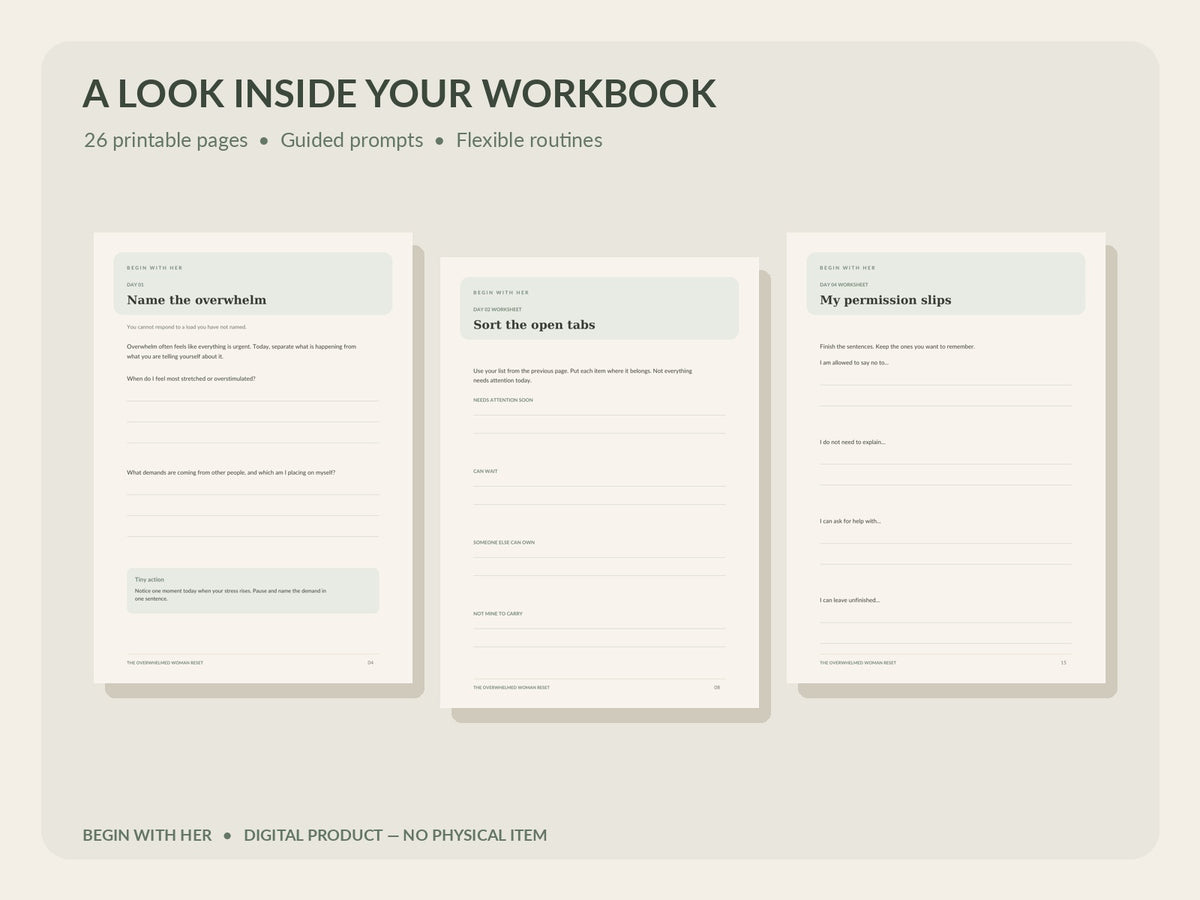Select the 'DAY 02 WORKSHEET' label
This screenshot has height=900, width=1200.
497,310
